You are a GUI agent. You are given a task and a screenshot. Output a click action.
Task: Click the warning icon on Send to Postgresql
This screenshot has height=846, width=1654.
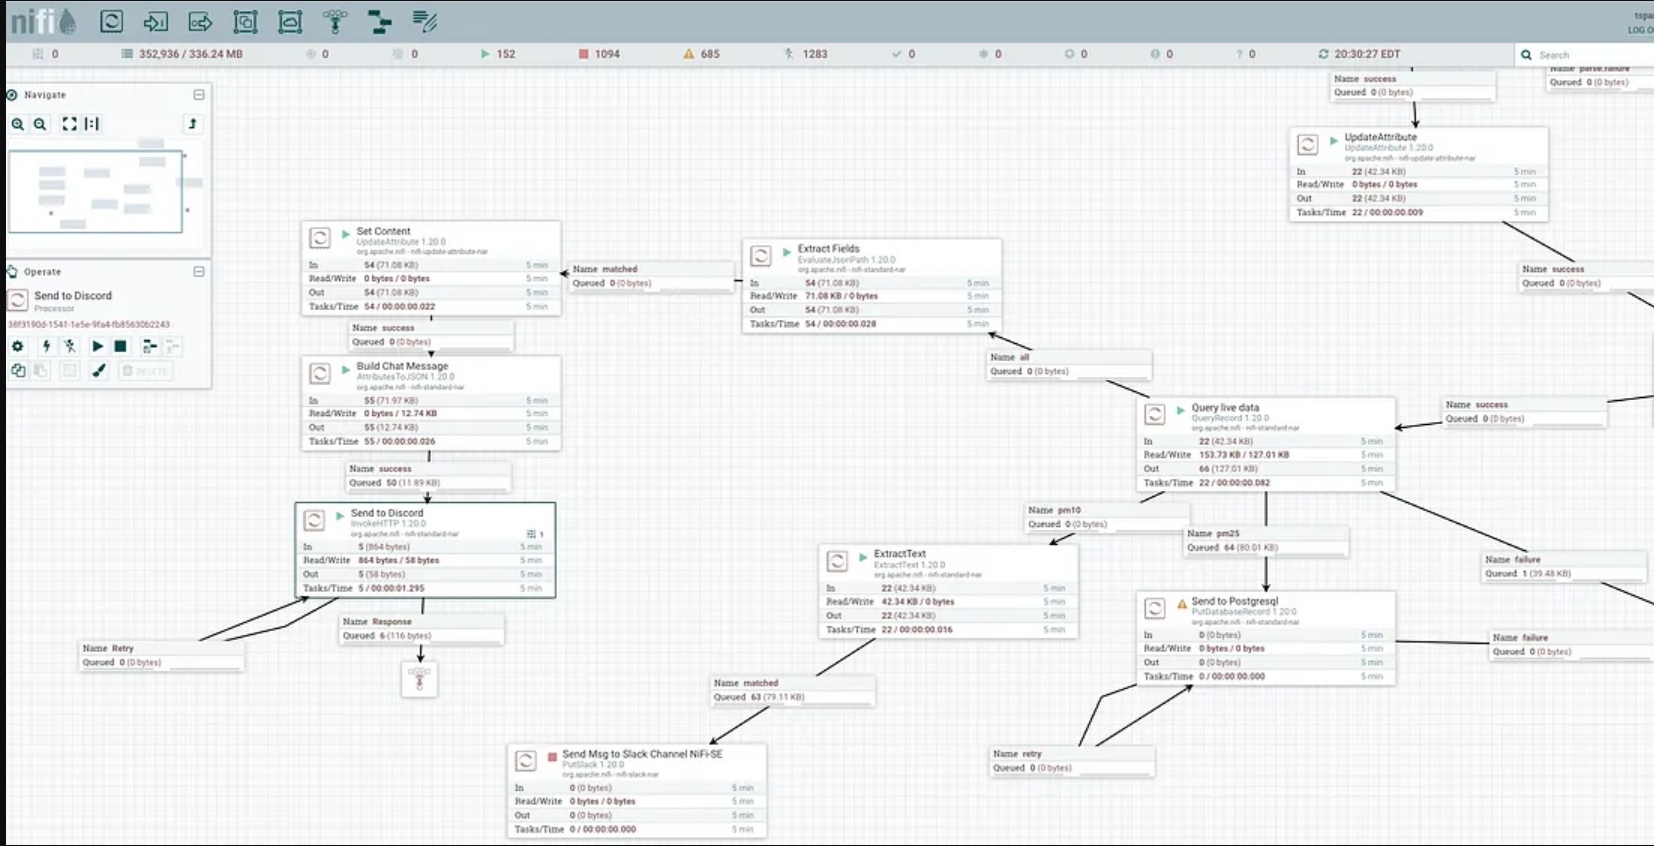pyautogui.click(x=1182, y=604)
